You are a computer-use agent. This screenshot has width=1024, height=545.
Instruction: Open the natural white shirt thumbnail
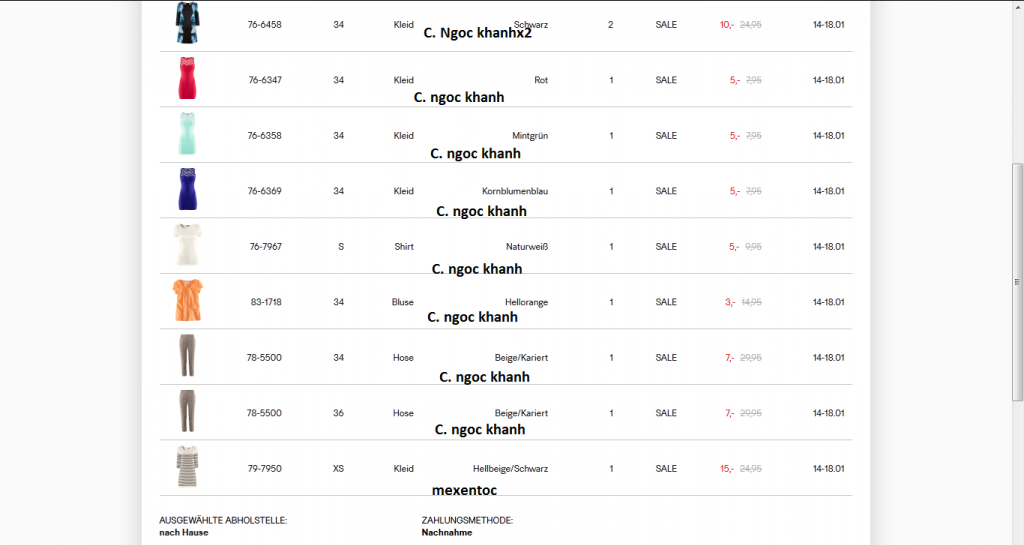point(187,245)
